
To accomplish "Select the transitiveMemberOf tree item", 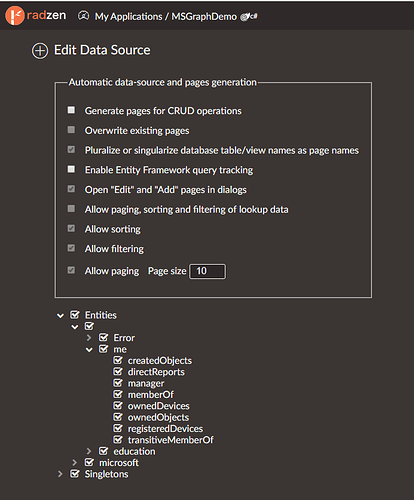I will [170, 440].
